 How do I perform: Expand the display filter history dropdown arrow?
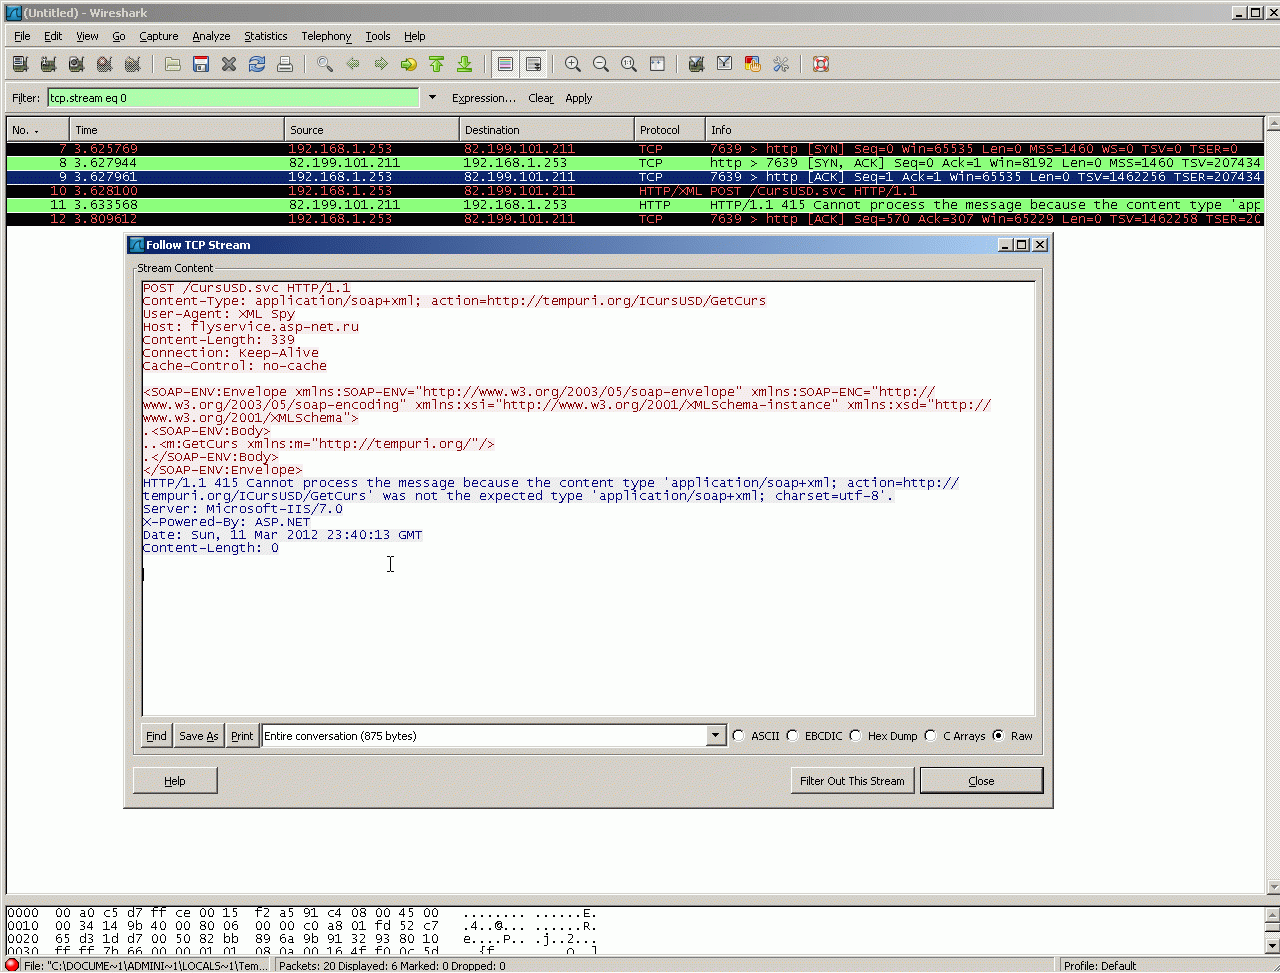pos(433,98)
